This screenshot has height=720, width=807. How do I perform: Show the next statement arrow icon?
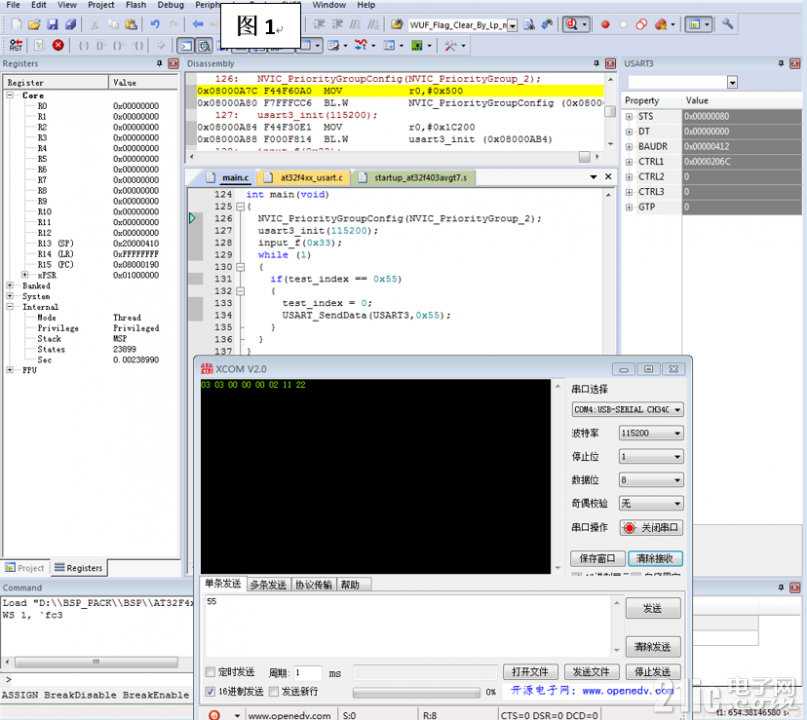pyautogui.click(x=161, y=45)
